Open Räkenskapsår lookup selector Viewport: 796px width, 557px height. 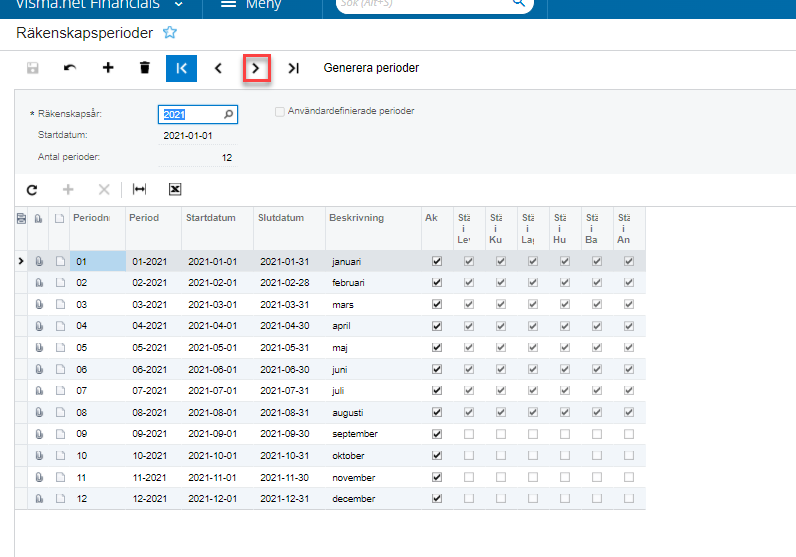click(x=229, y=114)
